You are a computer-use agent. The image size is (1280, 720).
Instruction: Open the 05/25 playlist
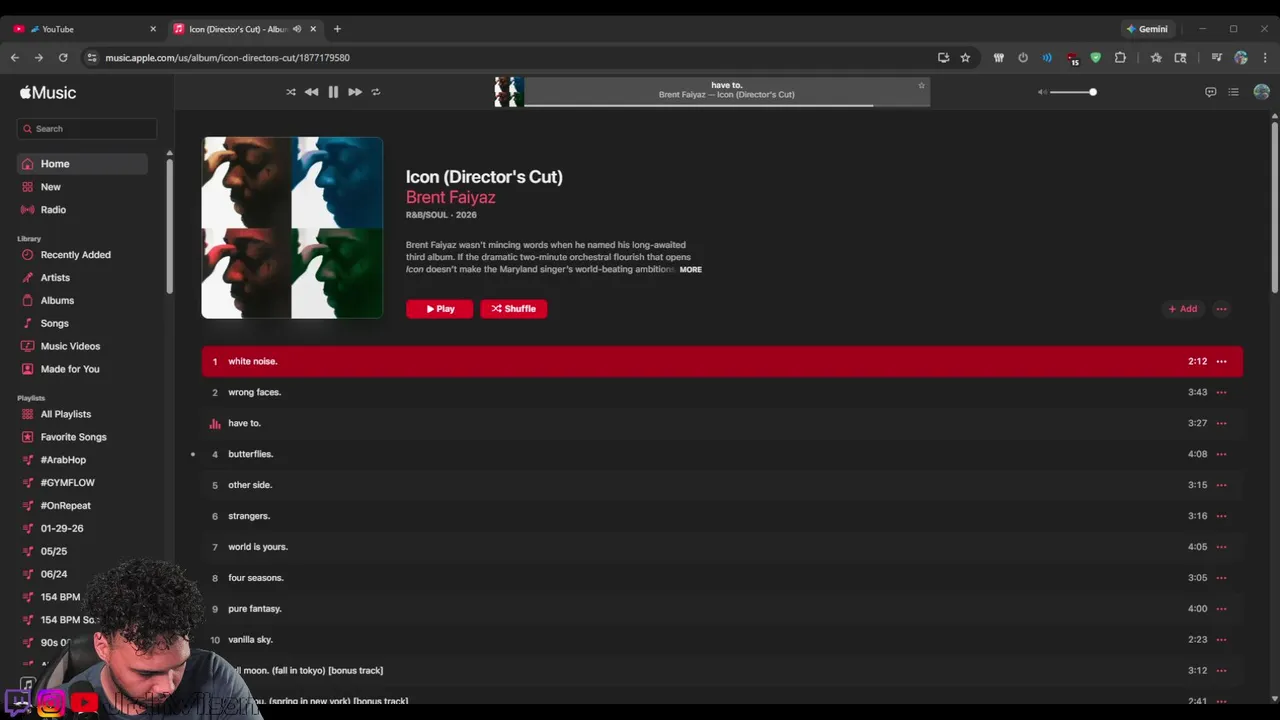[82, 552]
